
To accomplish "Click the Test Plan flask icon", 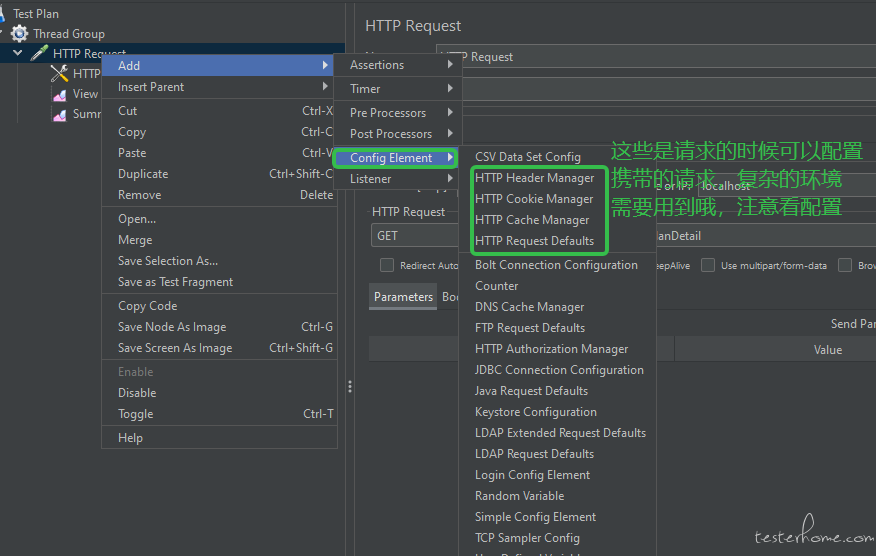I will tap(3, 14).
